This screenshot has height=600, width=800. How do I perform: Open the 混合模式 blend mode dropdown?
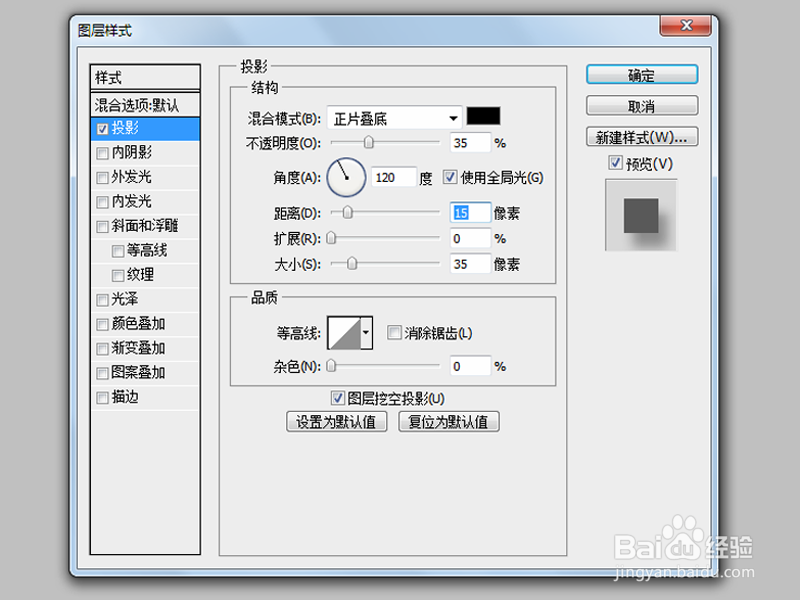tap(394, 116)
